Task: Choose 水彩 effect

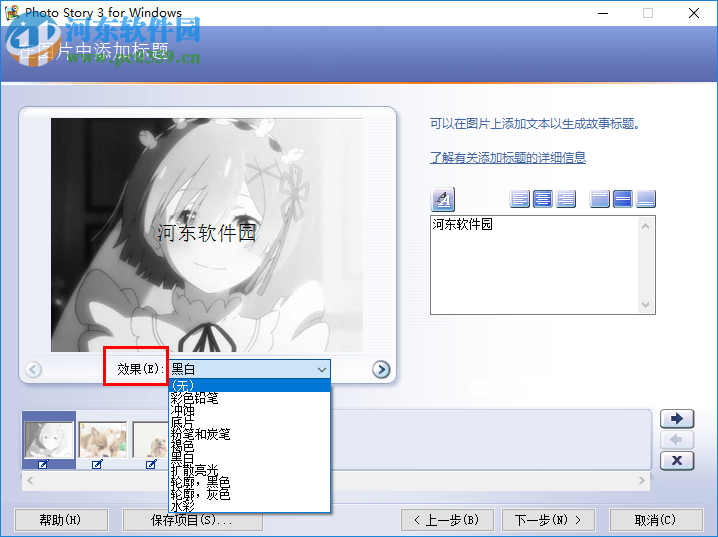Action: 250,506
